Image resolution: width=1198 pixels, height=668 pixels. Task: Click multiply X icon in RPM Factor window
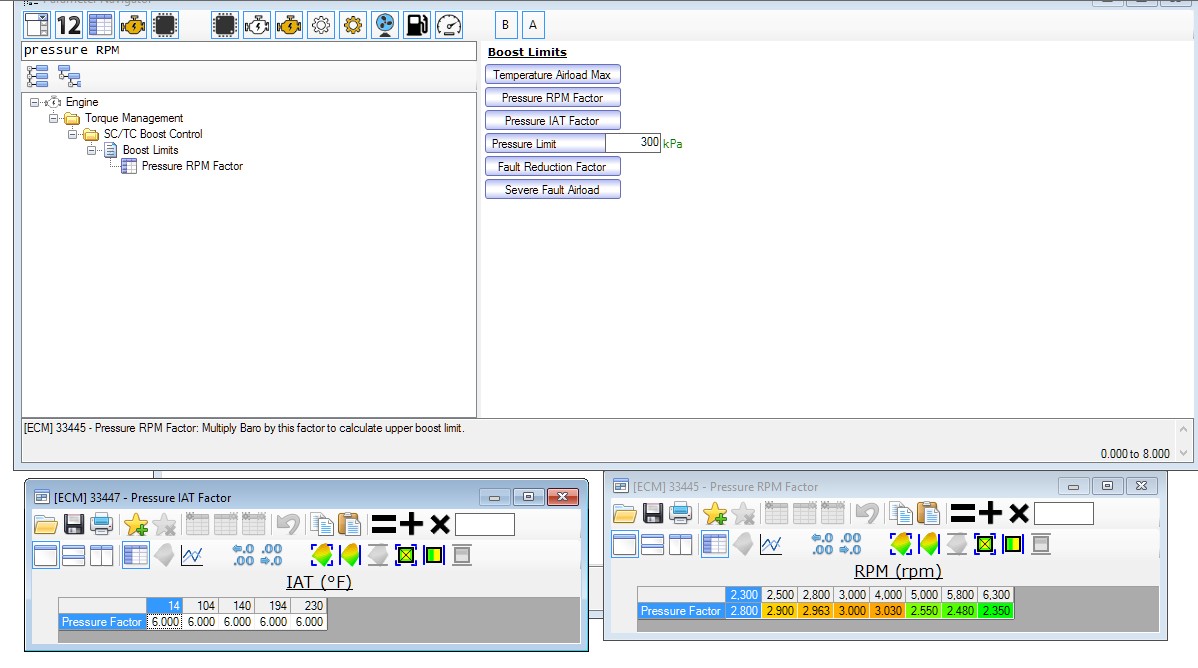1018,514
